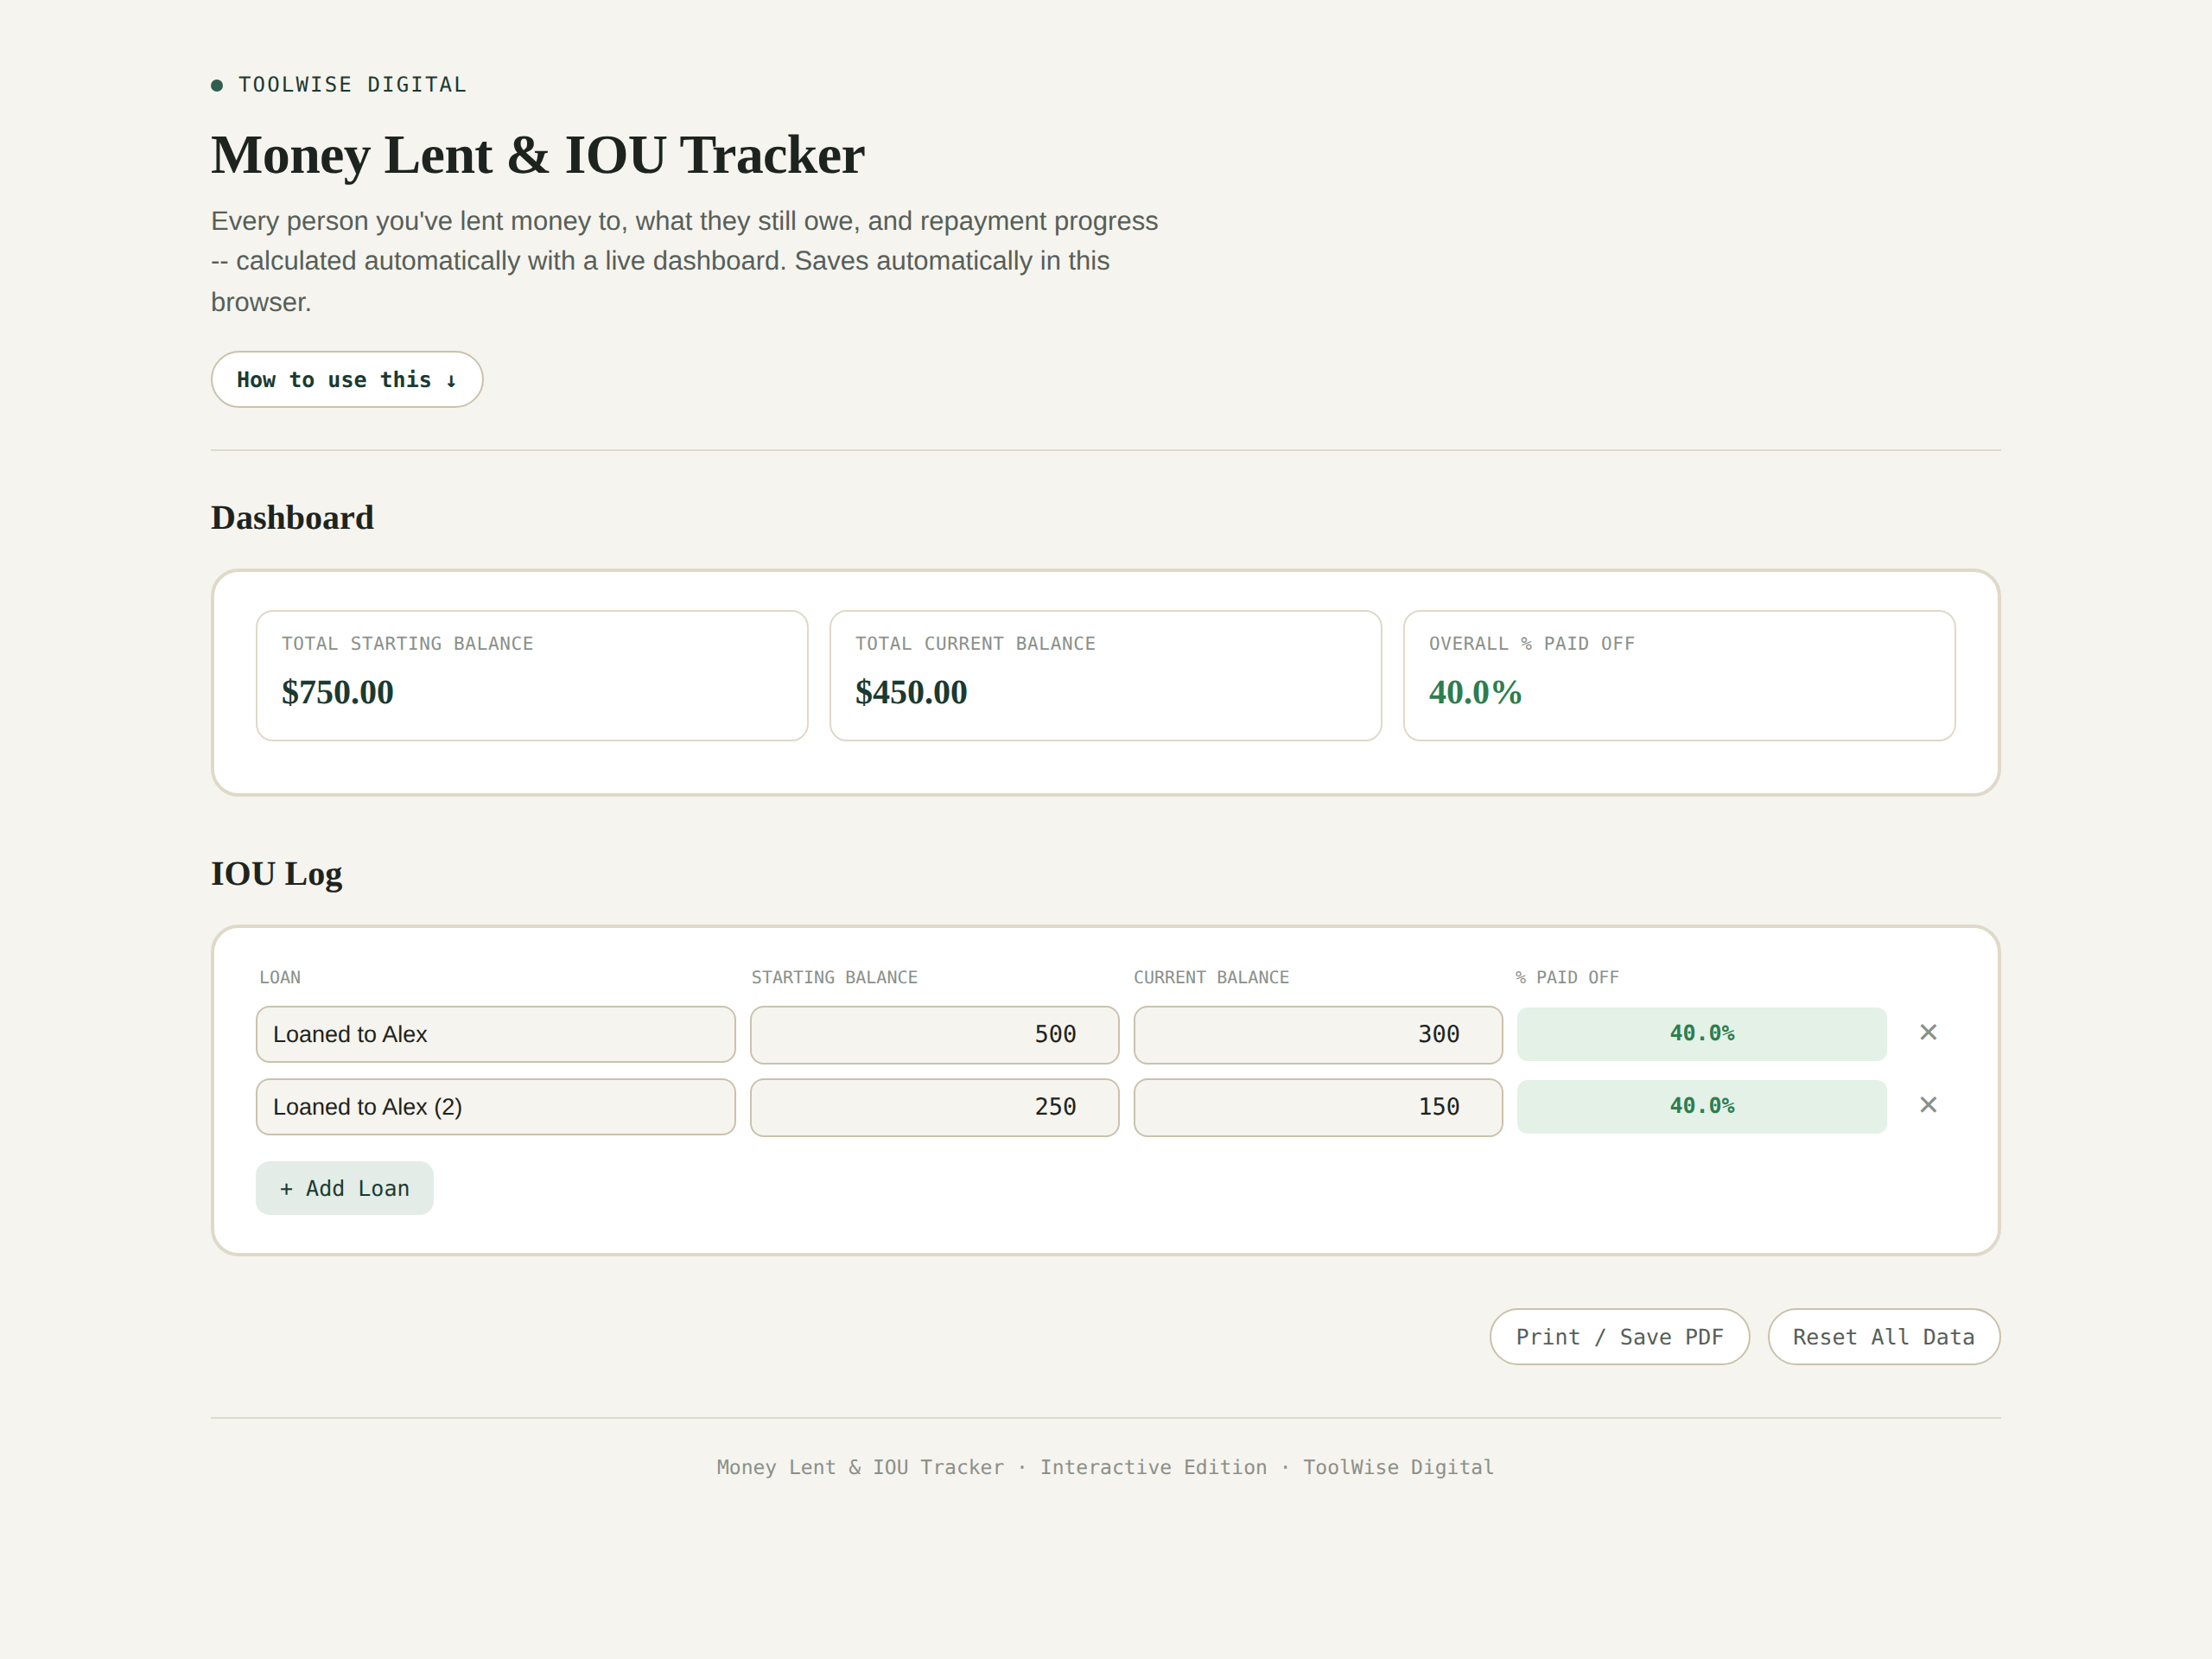Click the + Add Loan button
Viewport: 2212px width, 1659px height.
344,1188
